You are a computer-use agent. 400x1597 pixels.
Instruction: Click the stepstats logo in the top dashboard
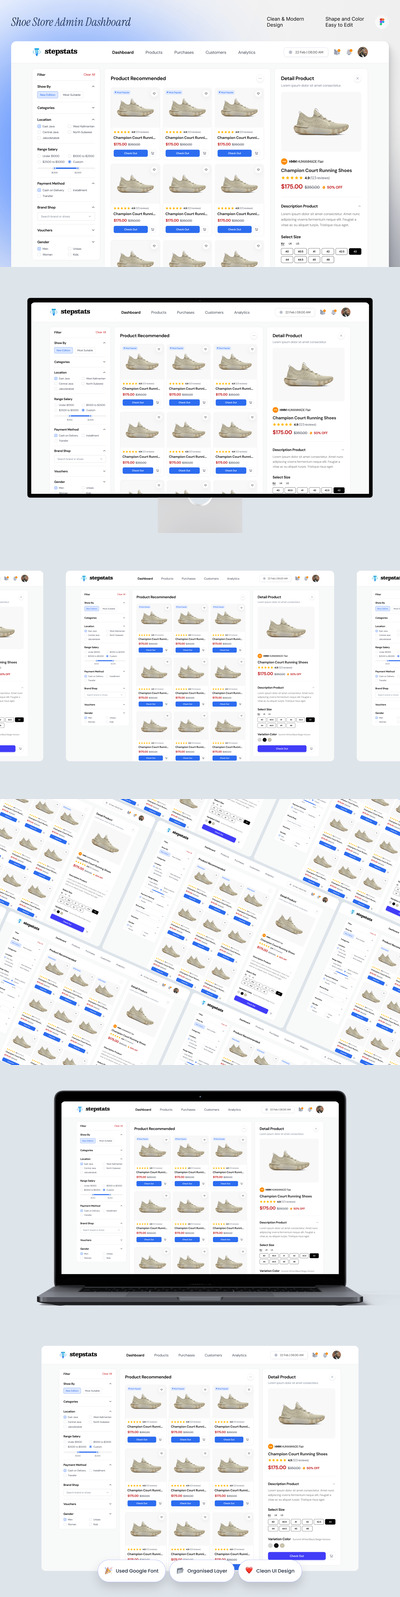(x=55, y=52)
